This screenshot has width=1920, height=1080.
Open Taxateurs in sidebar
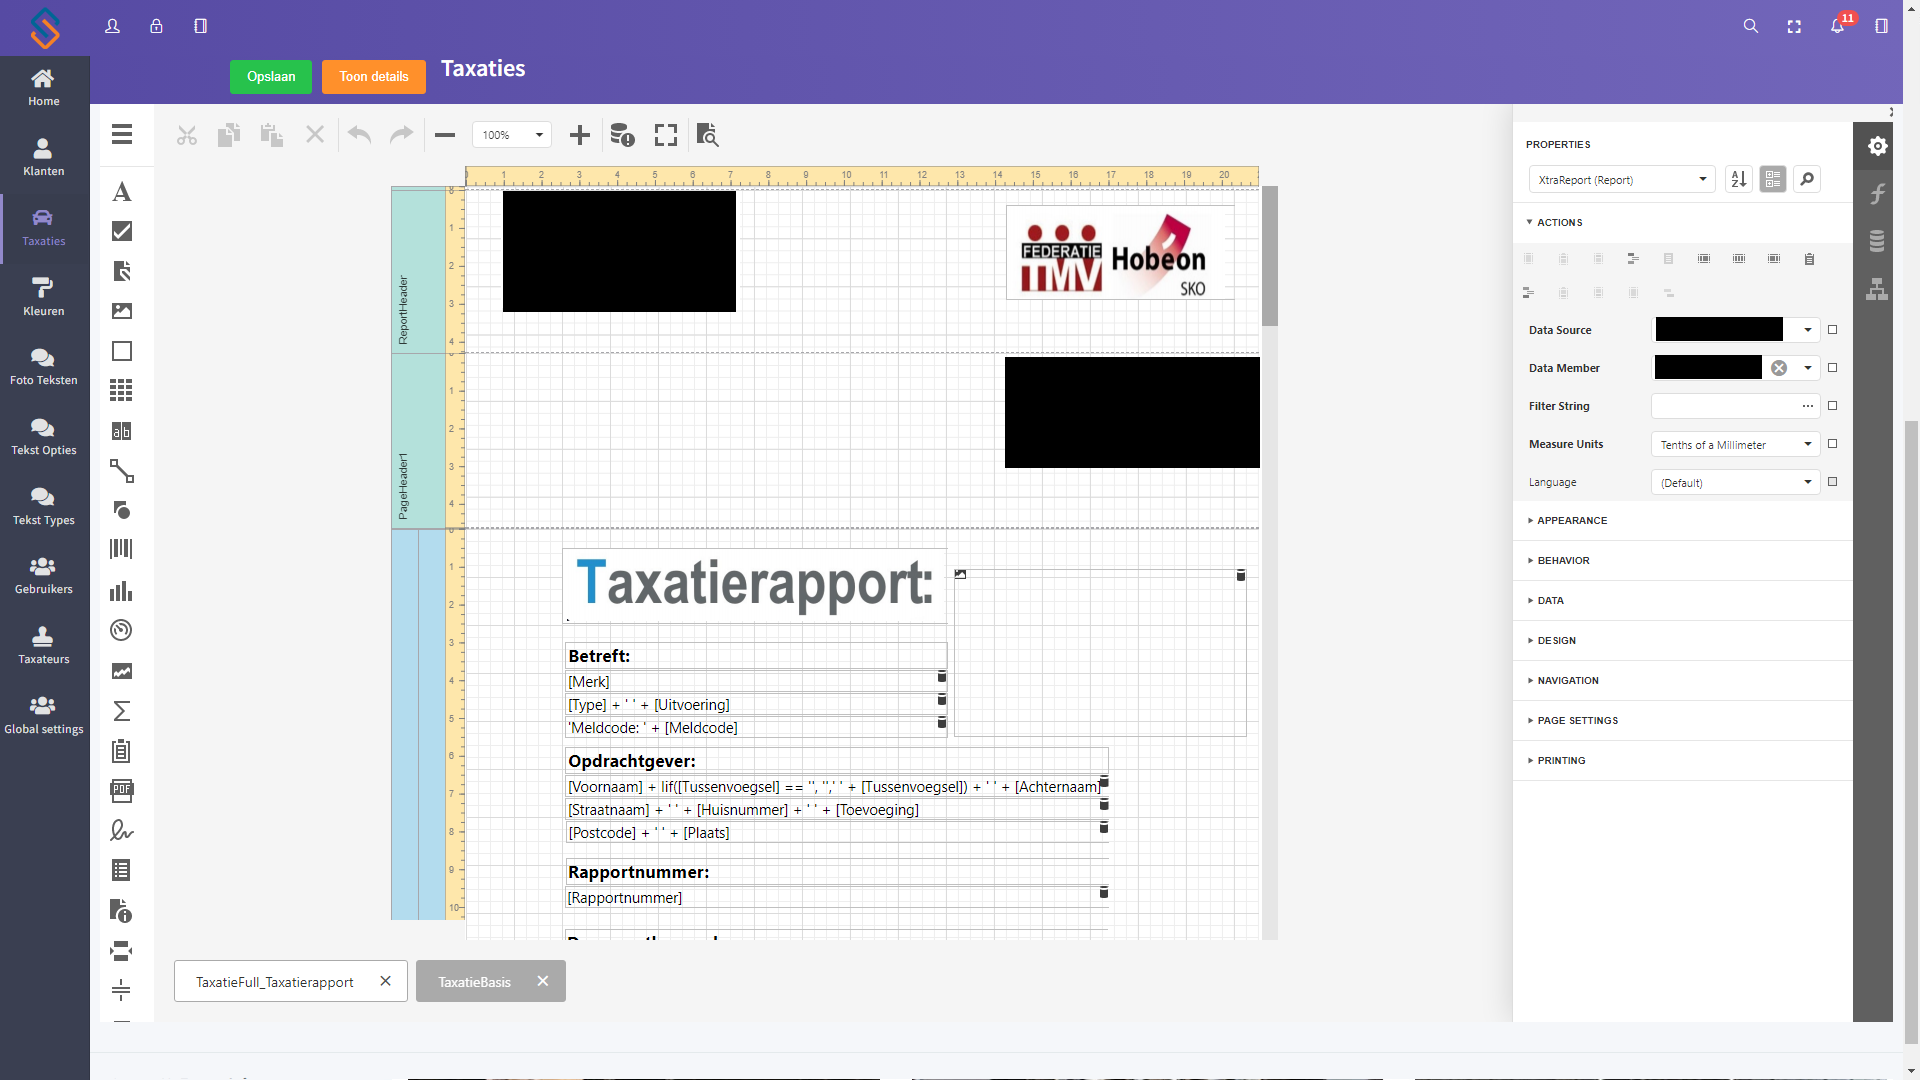tap(44, 646)
